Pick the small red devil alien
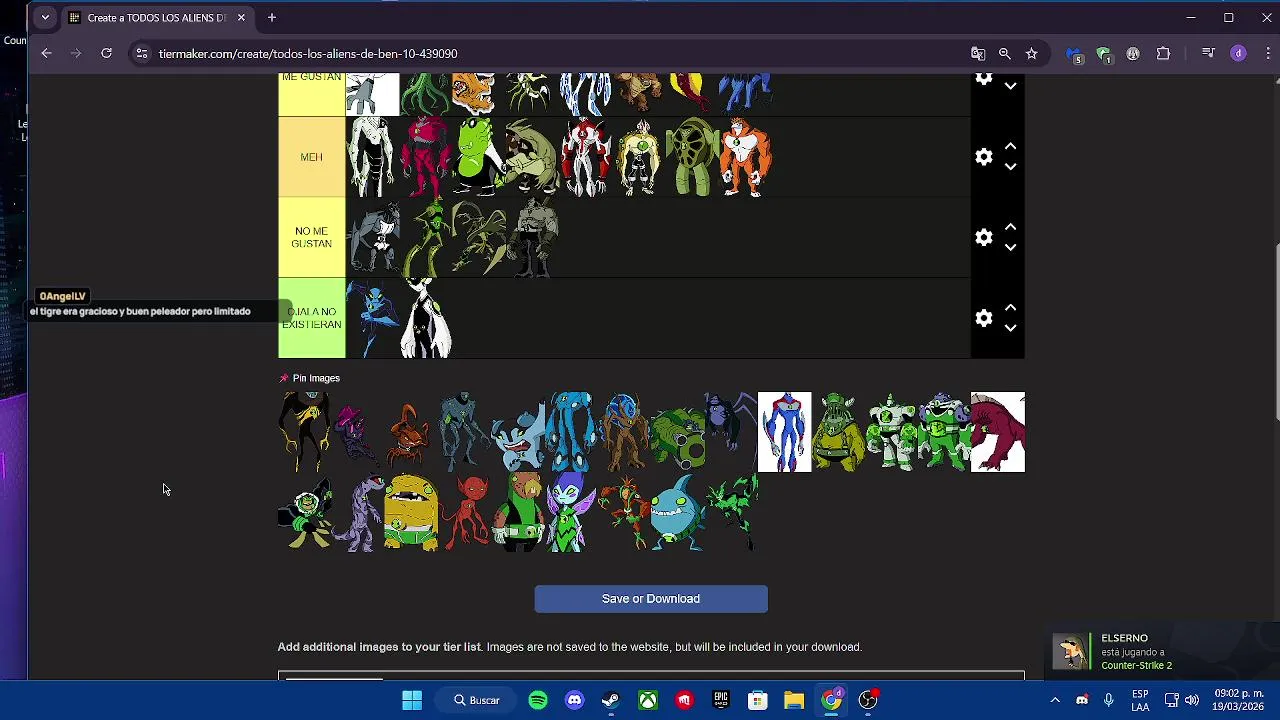1280x720 pixels. coord(466,513)
